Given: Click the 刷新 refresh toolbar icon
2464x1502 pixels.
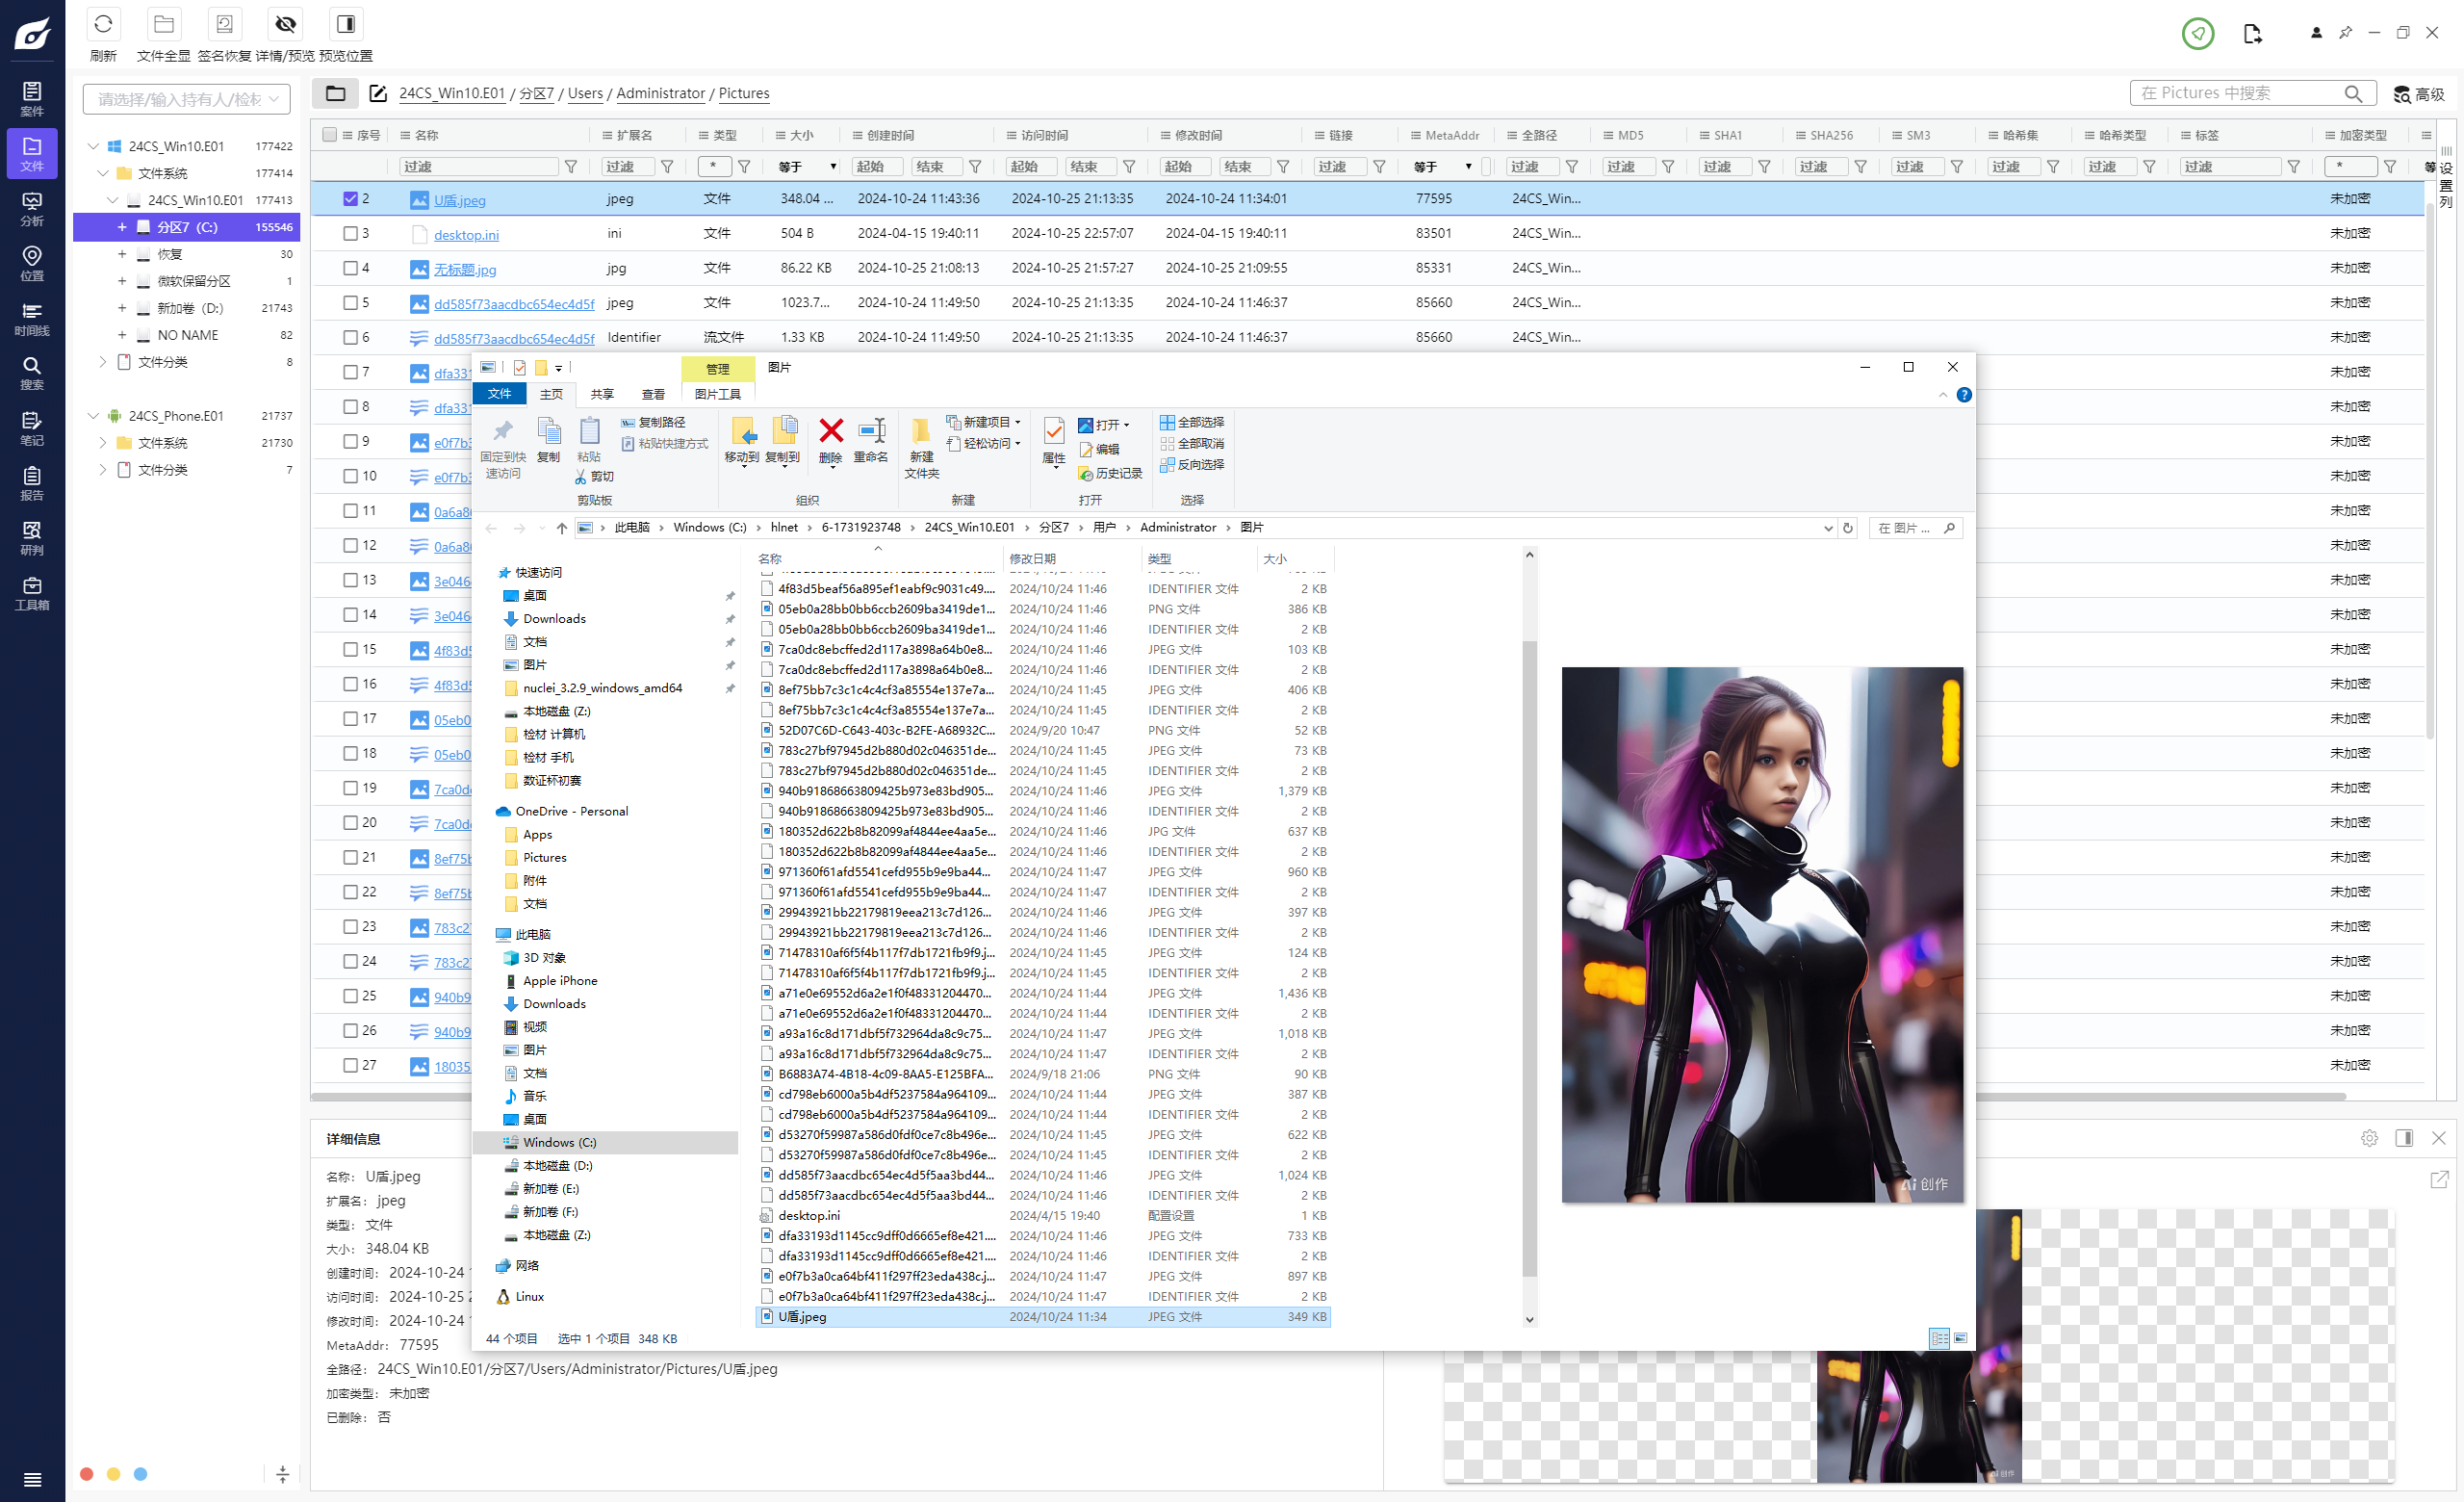Looking at the screenshot, I should coord(103,24).
